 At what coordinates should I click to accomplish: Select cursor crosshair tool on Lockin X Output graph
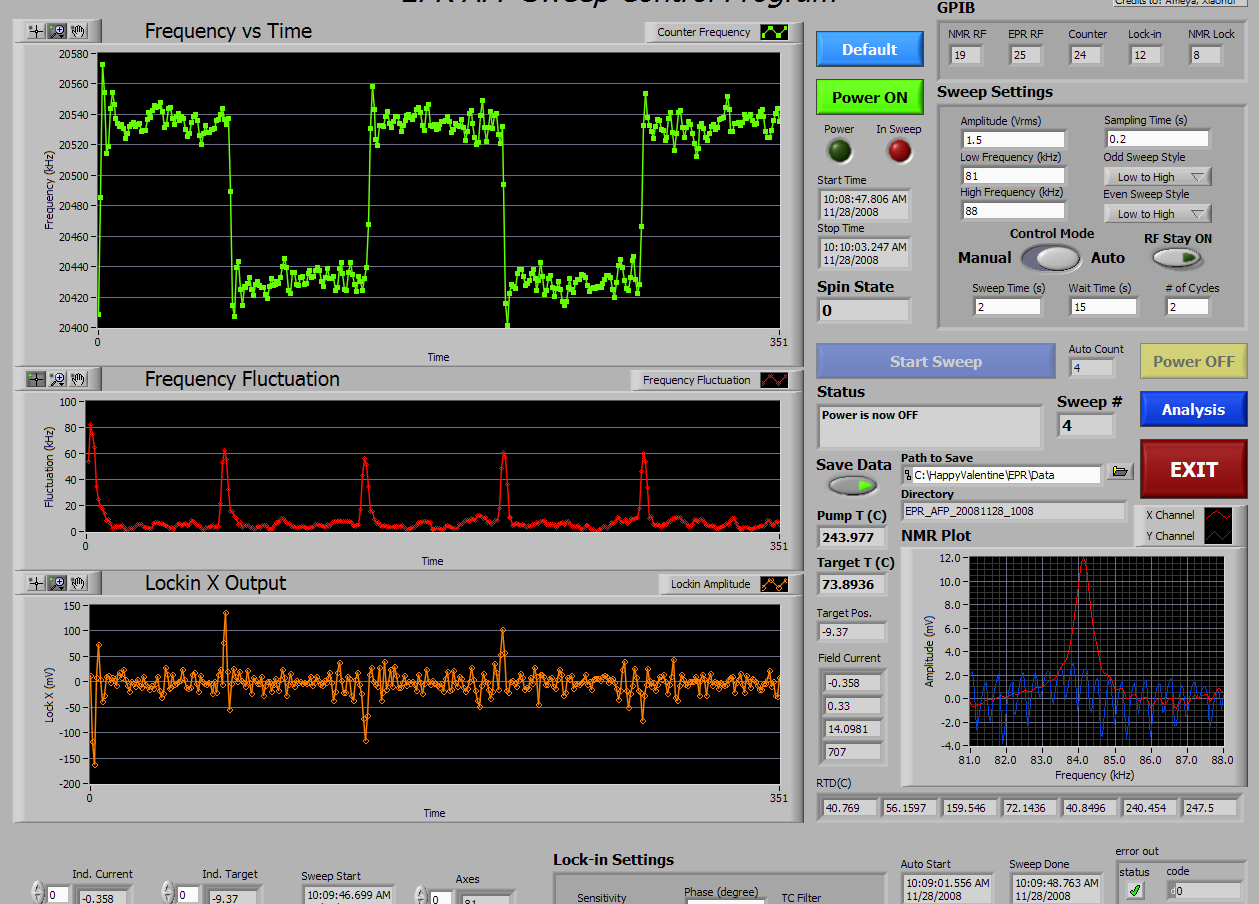[x=37, y=583]
